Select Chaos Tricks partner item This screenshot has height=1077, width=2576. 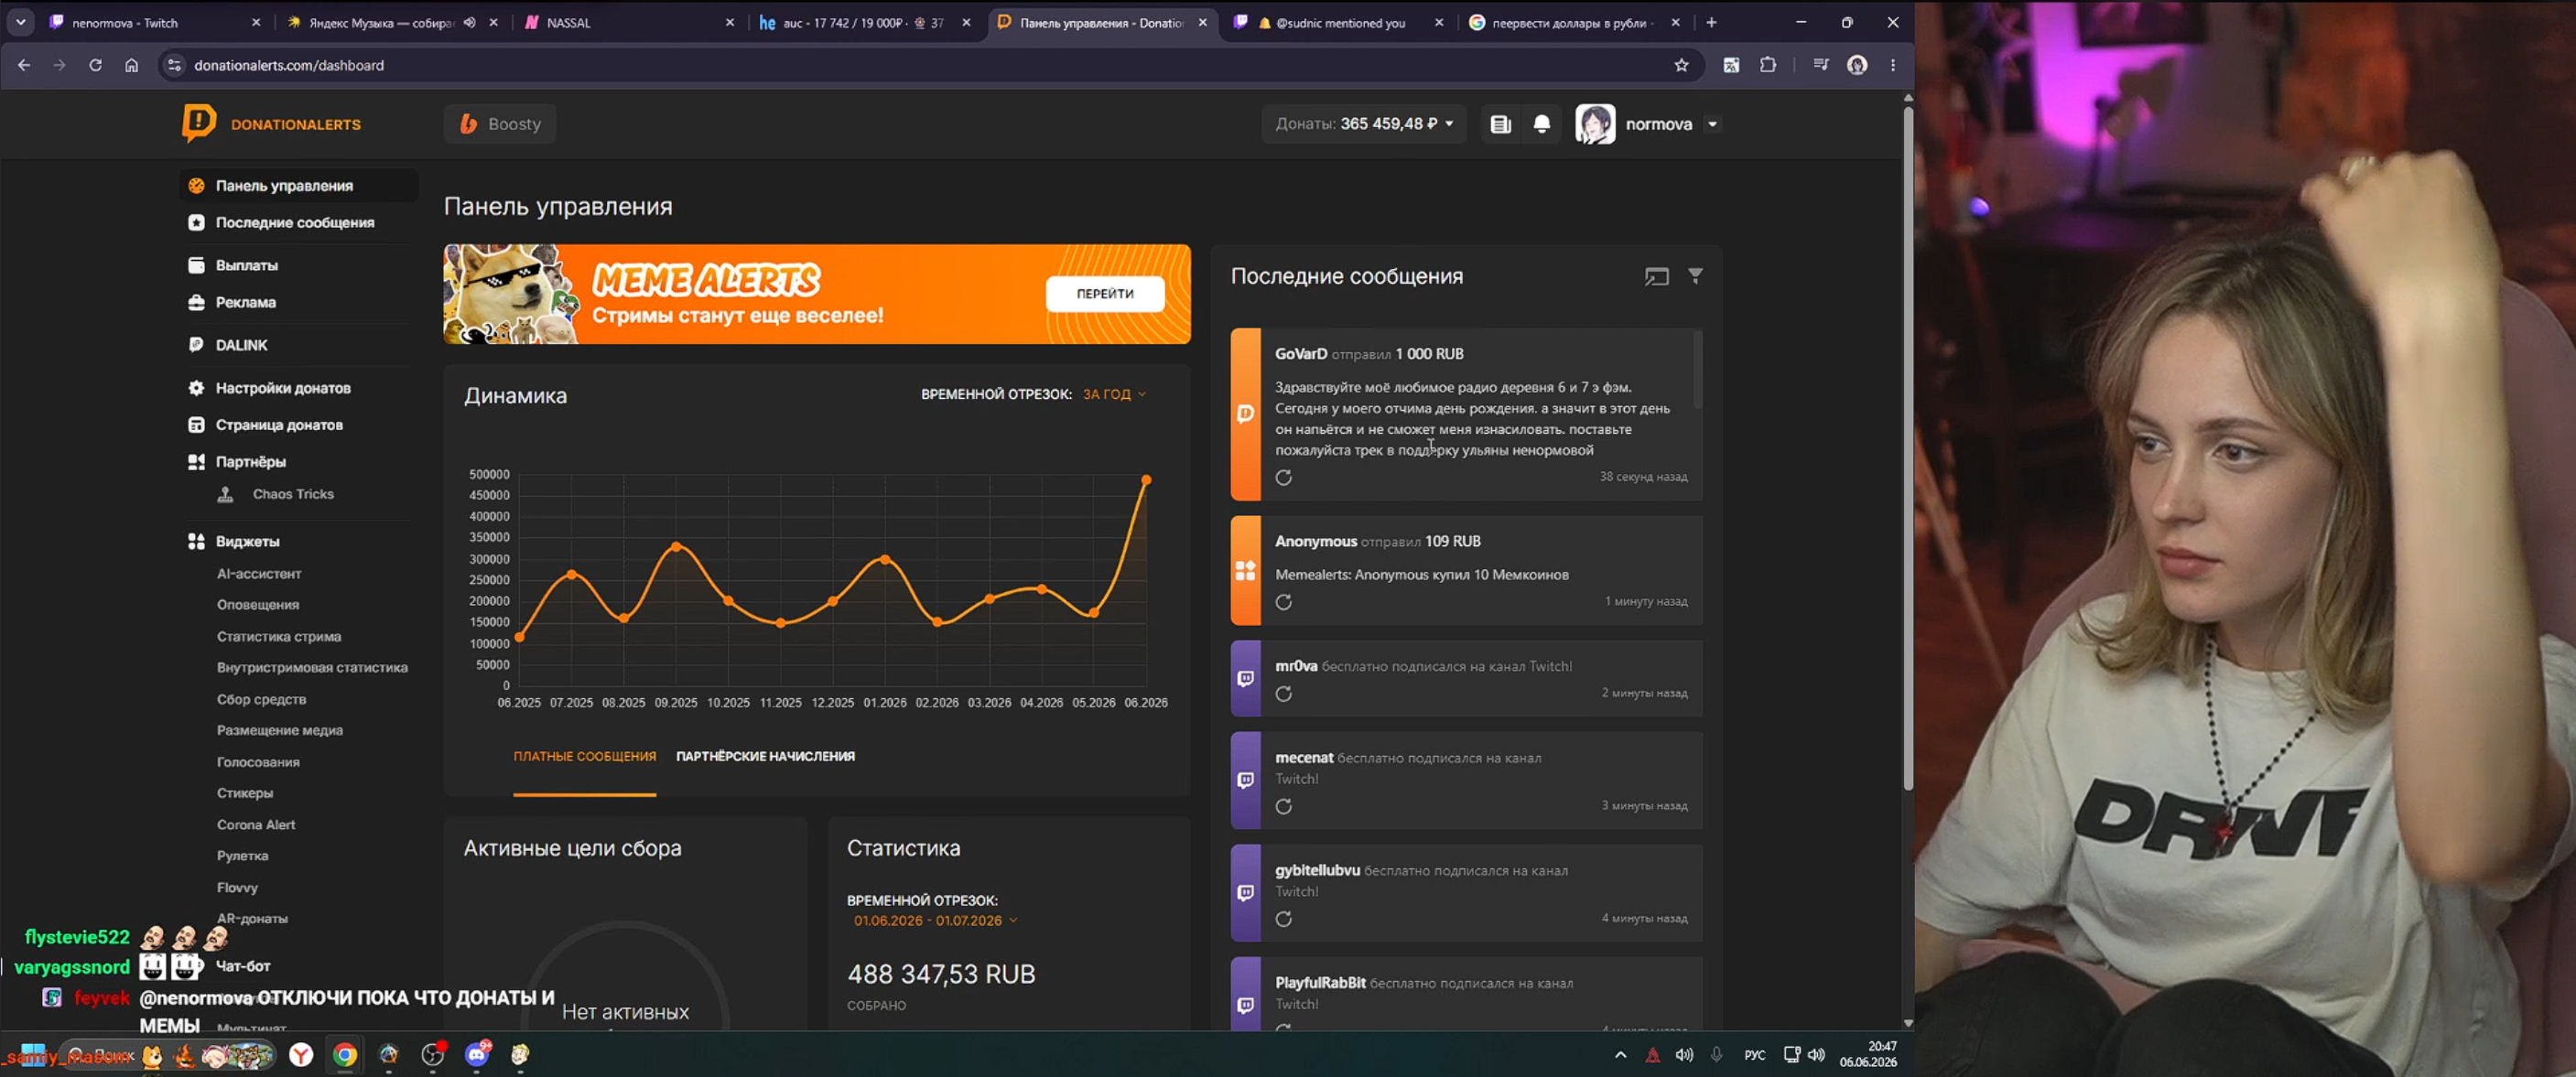tap(292, 494)
